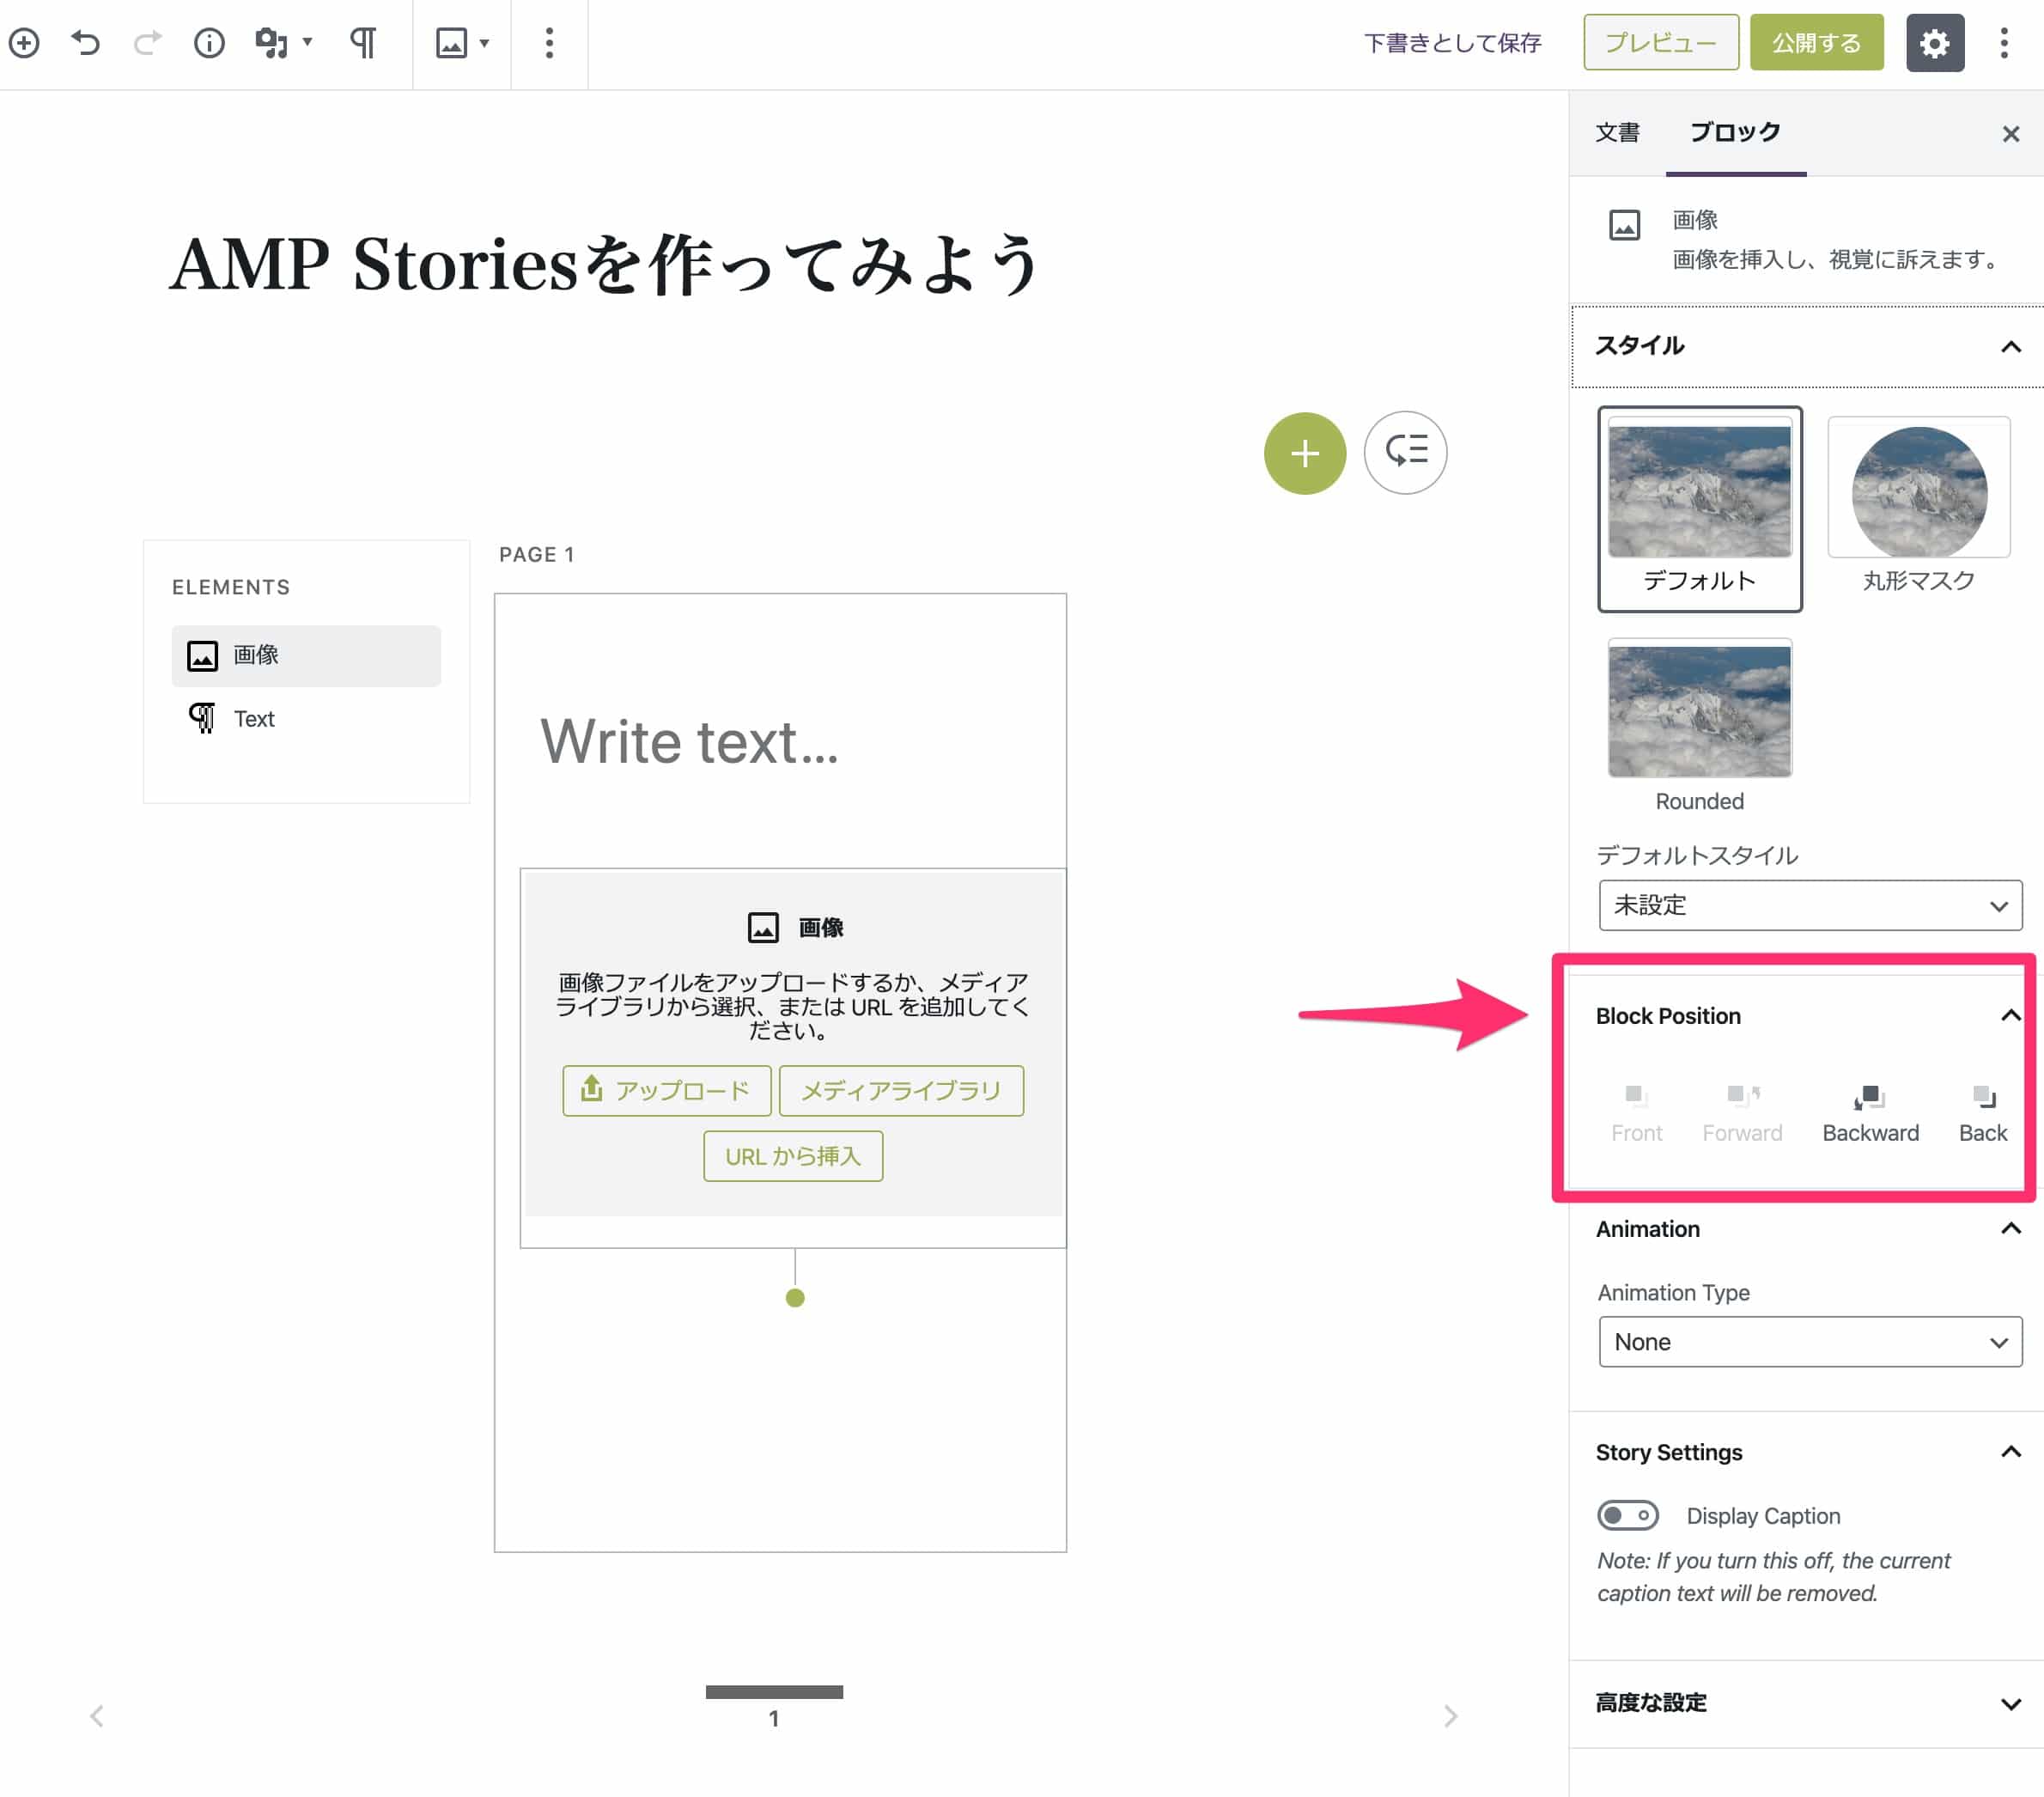
Task: Click the green add page button
Action: click(1305, 453)
